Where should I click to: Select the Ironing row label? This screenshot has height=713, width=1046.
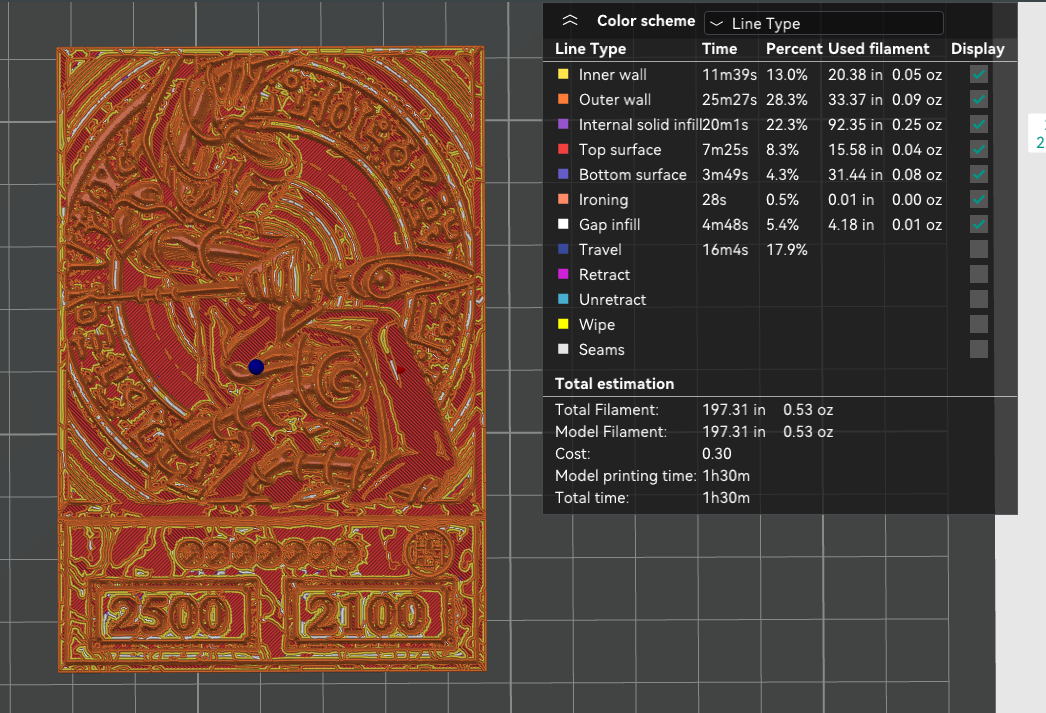[603, 199]
